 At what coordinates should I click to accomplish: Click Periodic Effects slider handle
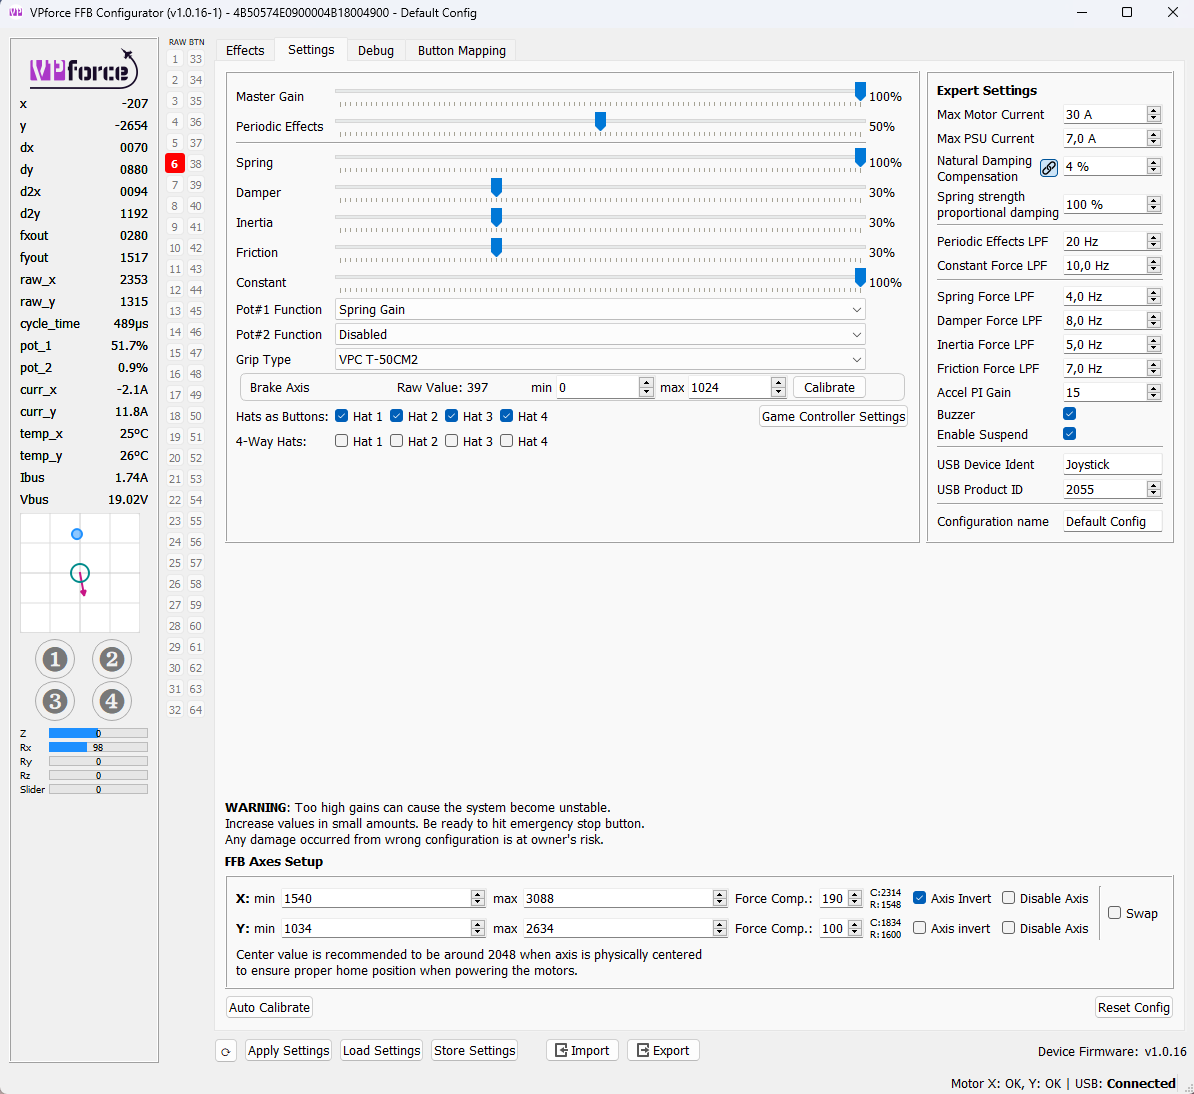click(x=601, y=121)
